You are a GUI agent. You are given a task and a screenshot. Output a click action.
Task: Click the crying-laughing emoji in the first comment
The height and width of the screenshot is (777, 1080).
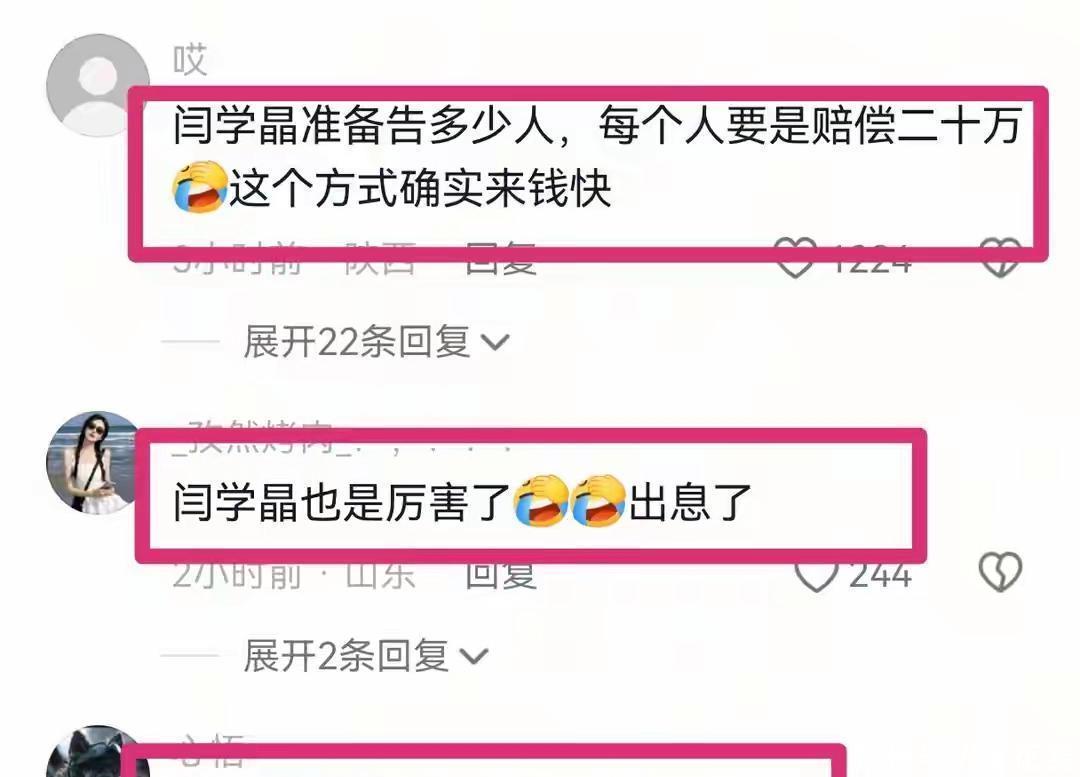click(x=200, y=187)
